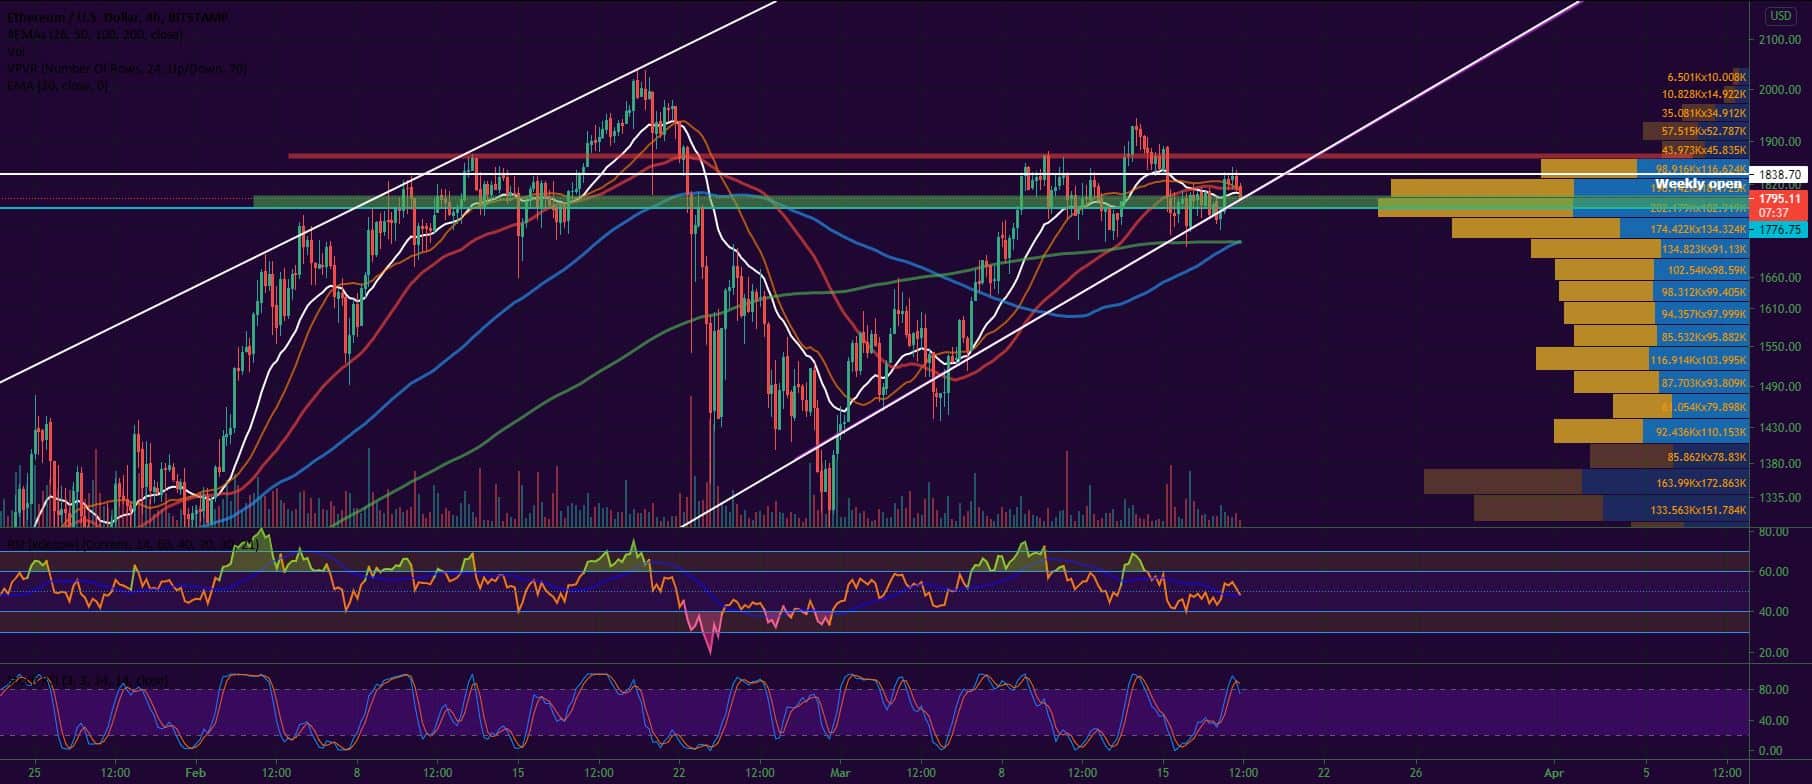
Task: Click volume profile row 163.99Kx172.863K
Action: (1701, 483)
